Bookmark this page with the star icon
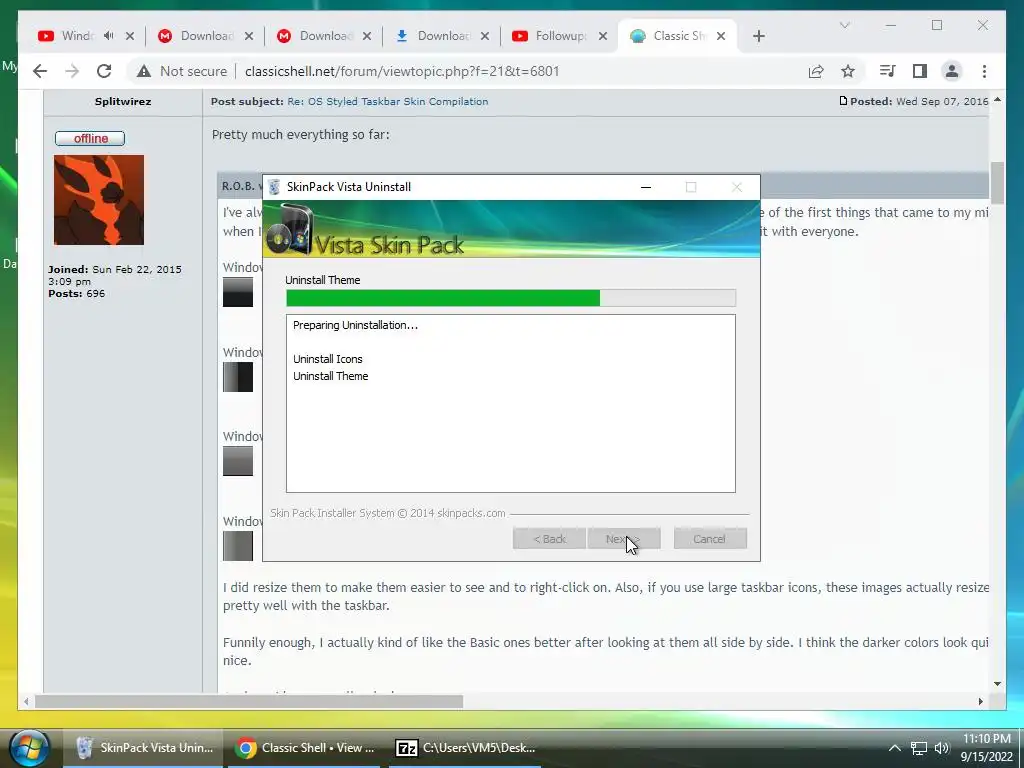 [x=848, y=71]
